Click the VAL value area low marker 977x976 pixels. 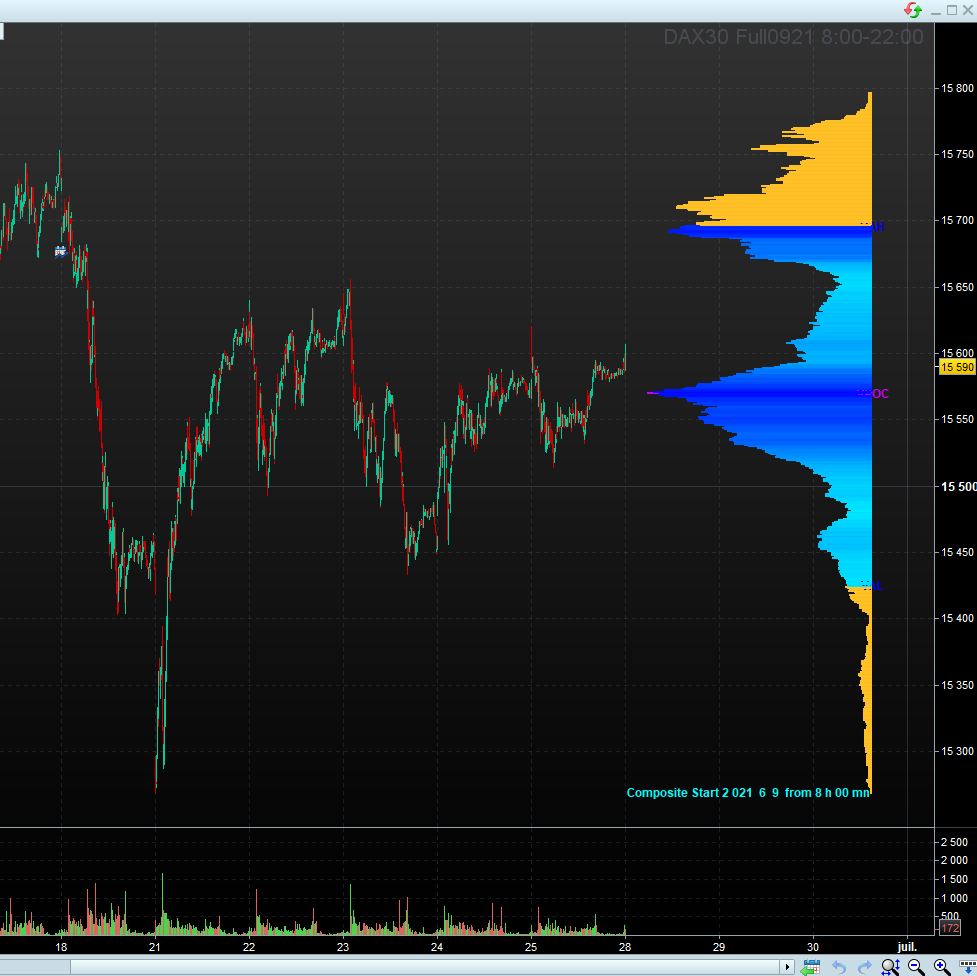click(872, 585)
